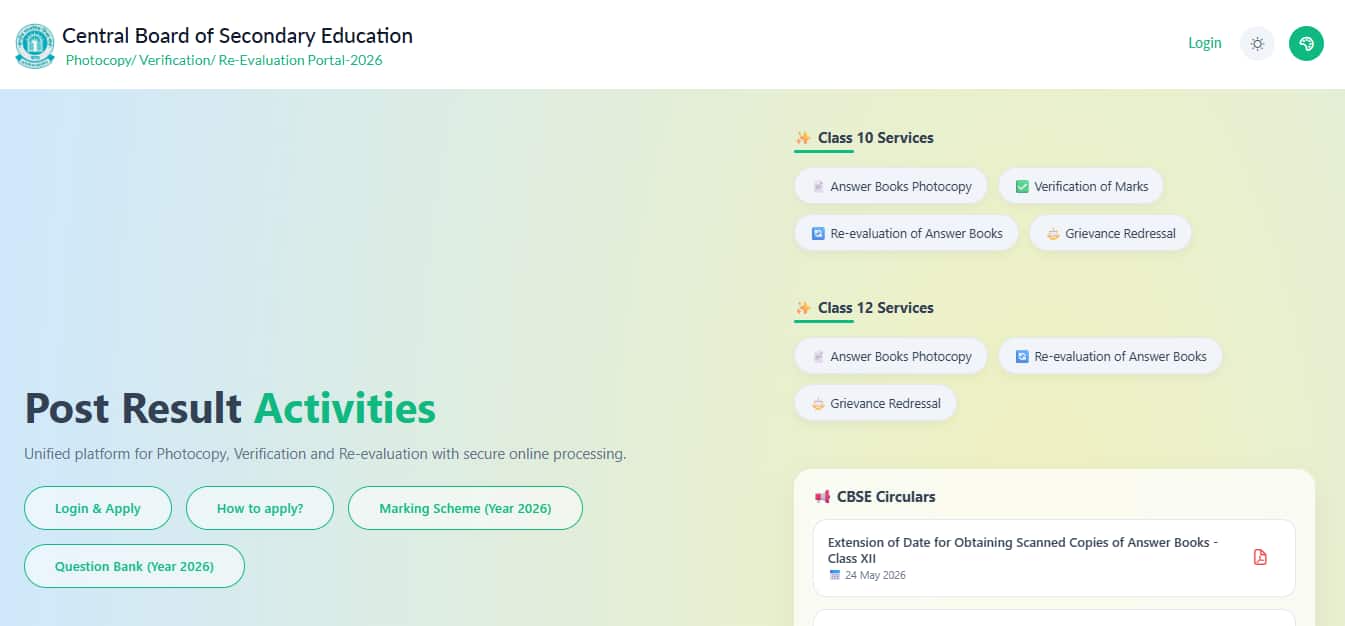
Task: Click the Post Result Activities headline
Action: click(x=230, y=409)
